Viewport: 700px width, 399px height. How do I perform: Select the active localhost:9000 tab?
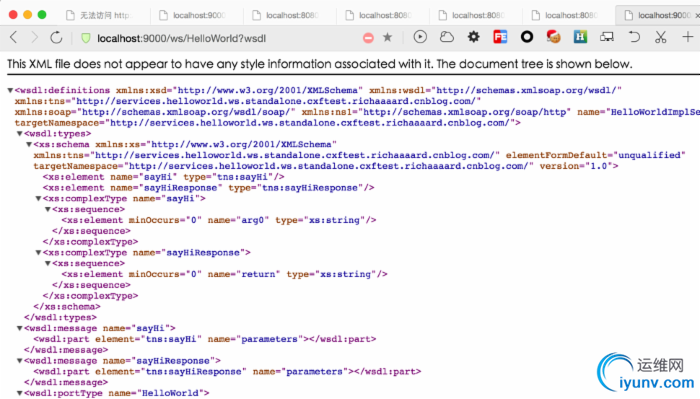click(x=658, y=15)
